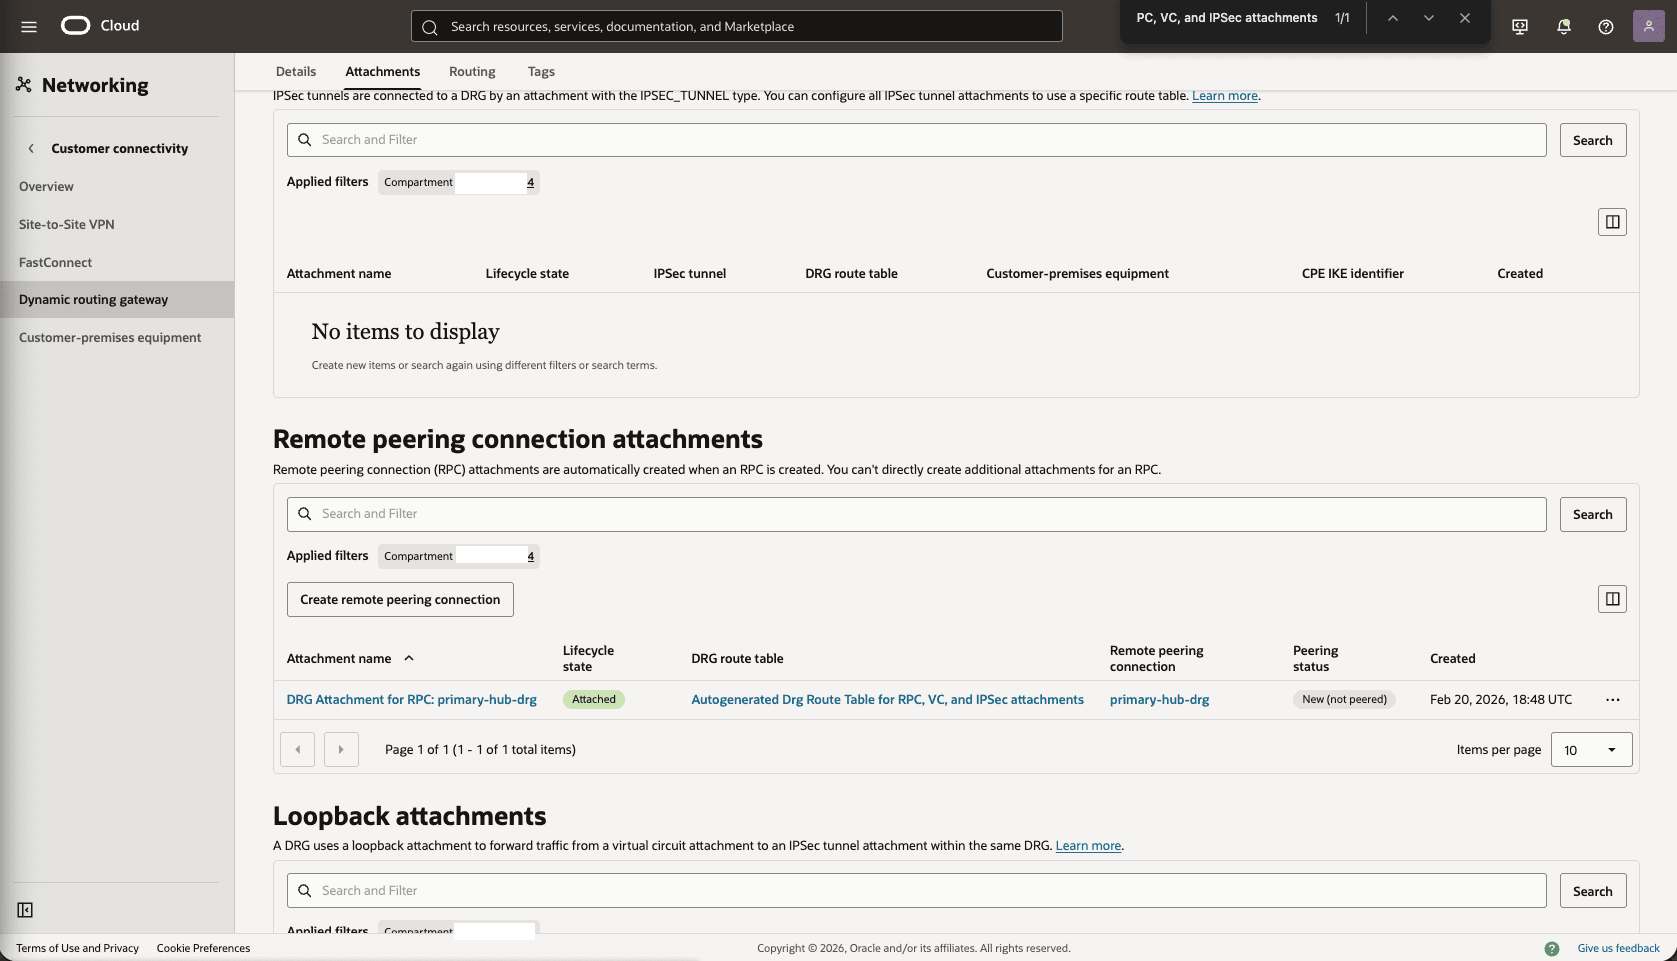1677x961 pixels.
Task: Open the Help question mark menu
Action: click(x=1607, y=26)
